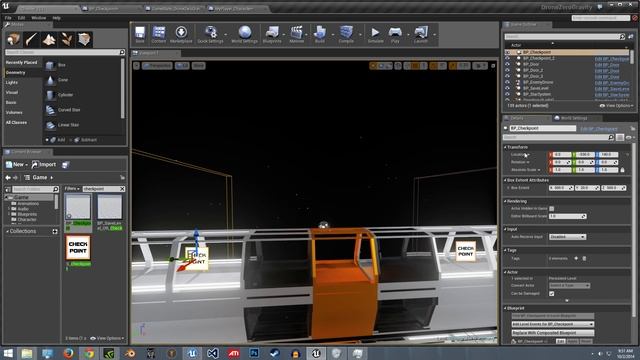This screenshot has width=640, height=360.
Task: Collapse the Tags section
Action: [505, 250]
